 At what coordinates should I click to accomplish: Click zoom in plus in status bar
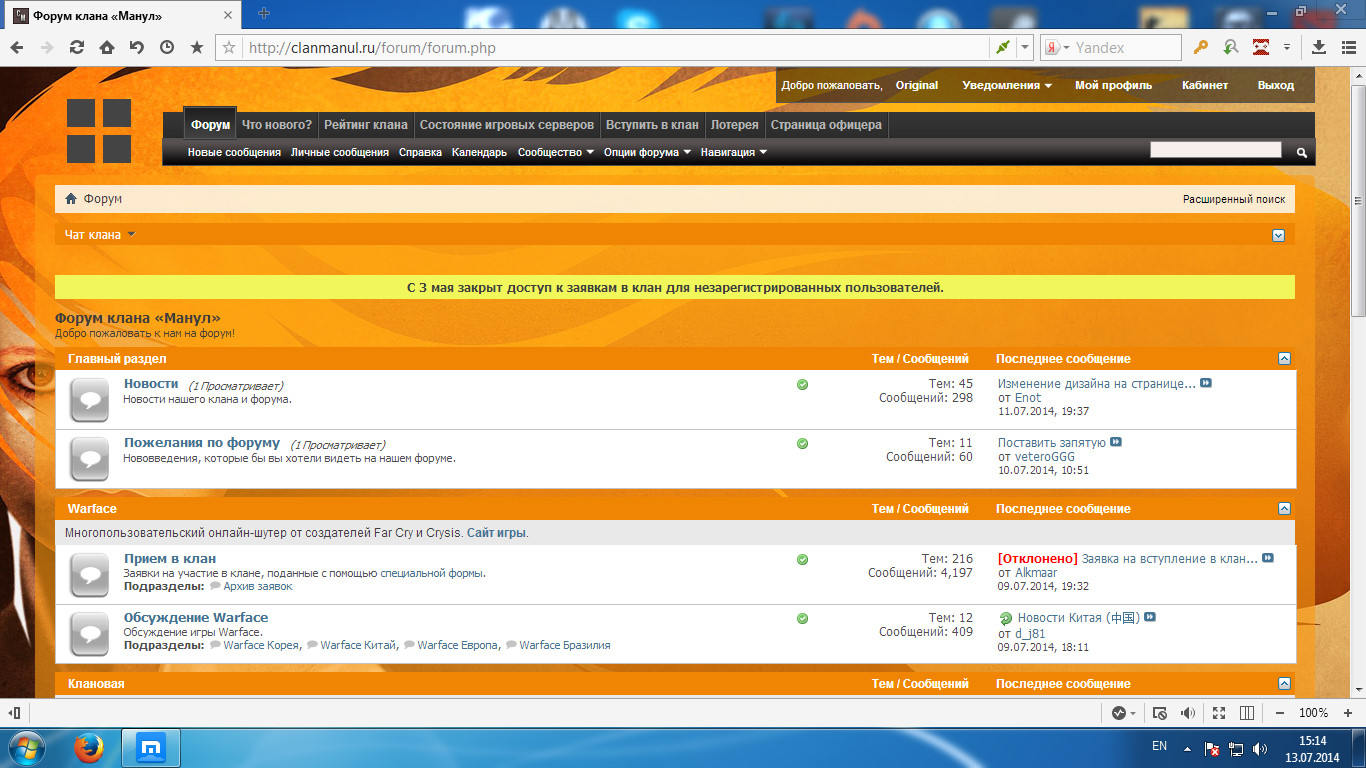click(x=1346, y=713)
